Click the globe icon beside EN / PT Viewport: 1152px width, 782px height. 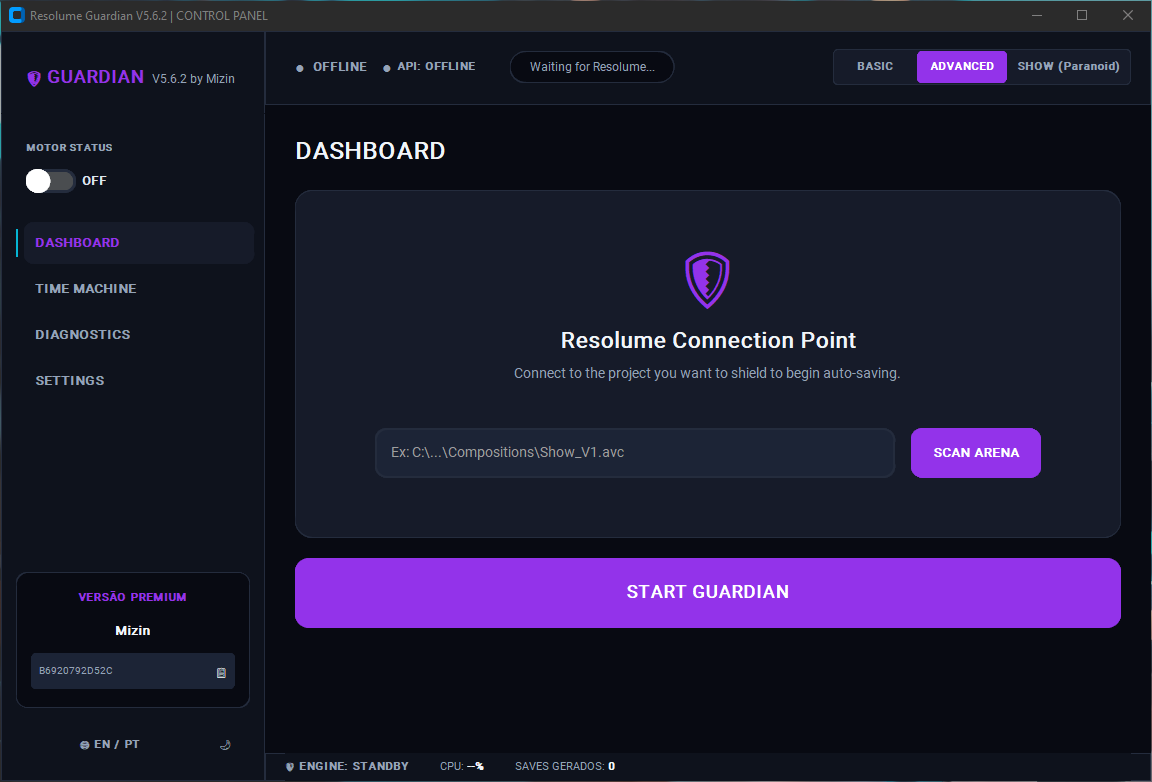coord(84,745)
